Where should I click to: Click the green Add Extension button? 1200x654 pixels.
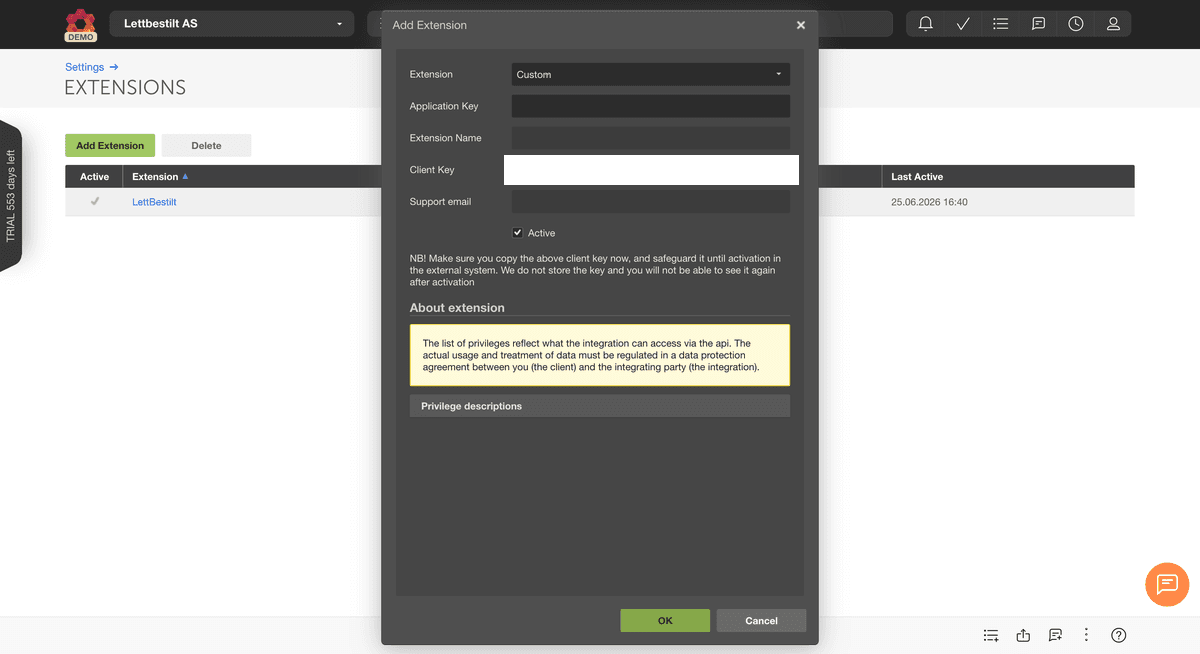(x=110, y=145)
